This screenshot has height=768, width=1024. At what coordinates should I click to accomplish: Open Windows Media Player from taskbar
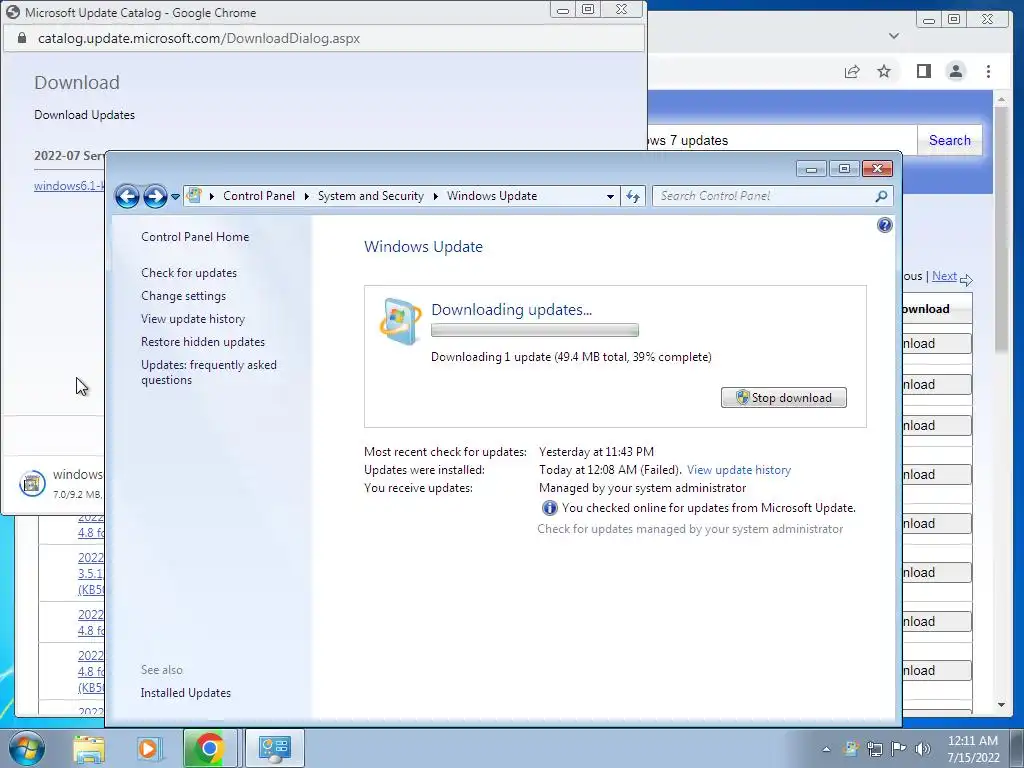click(149, 748)
